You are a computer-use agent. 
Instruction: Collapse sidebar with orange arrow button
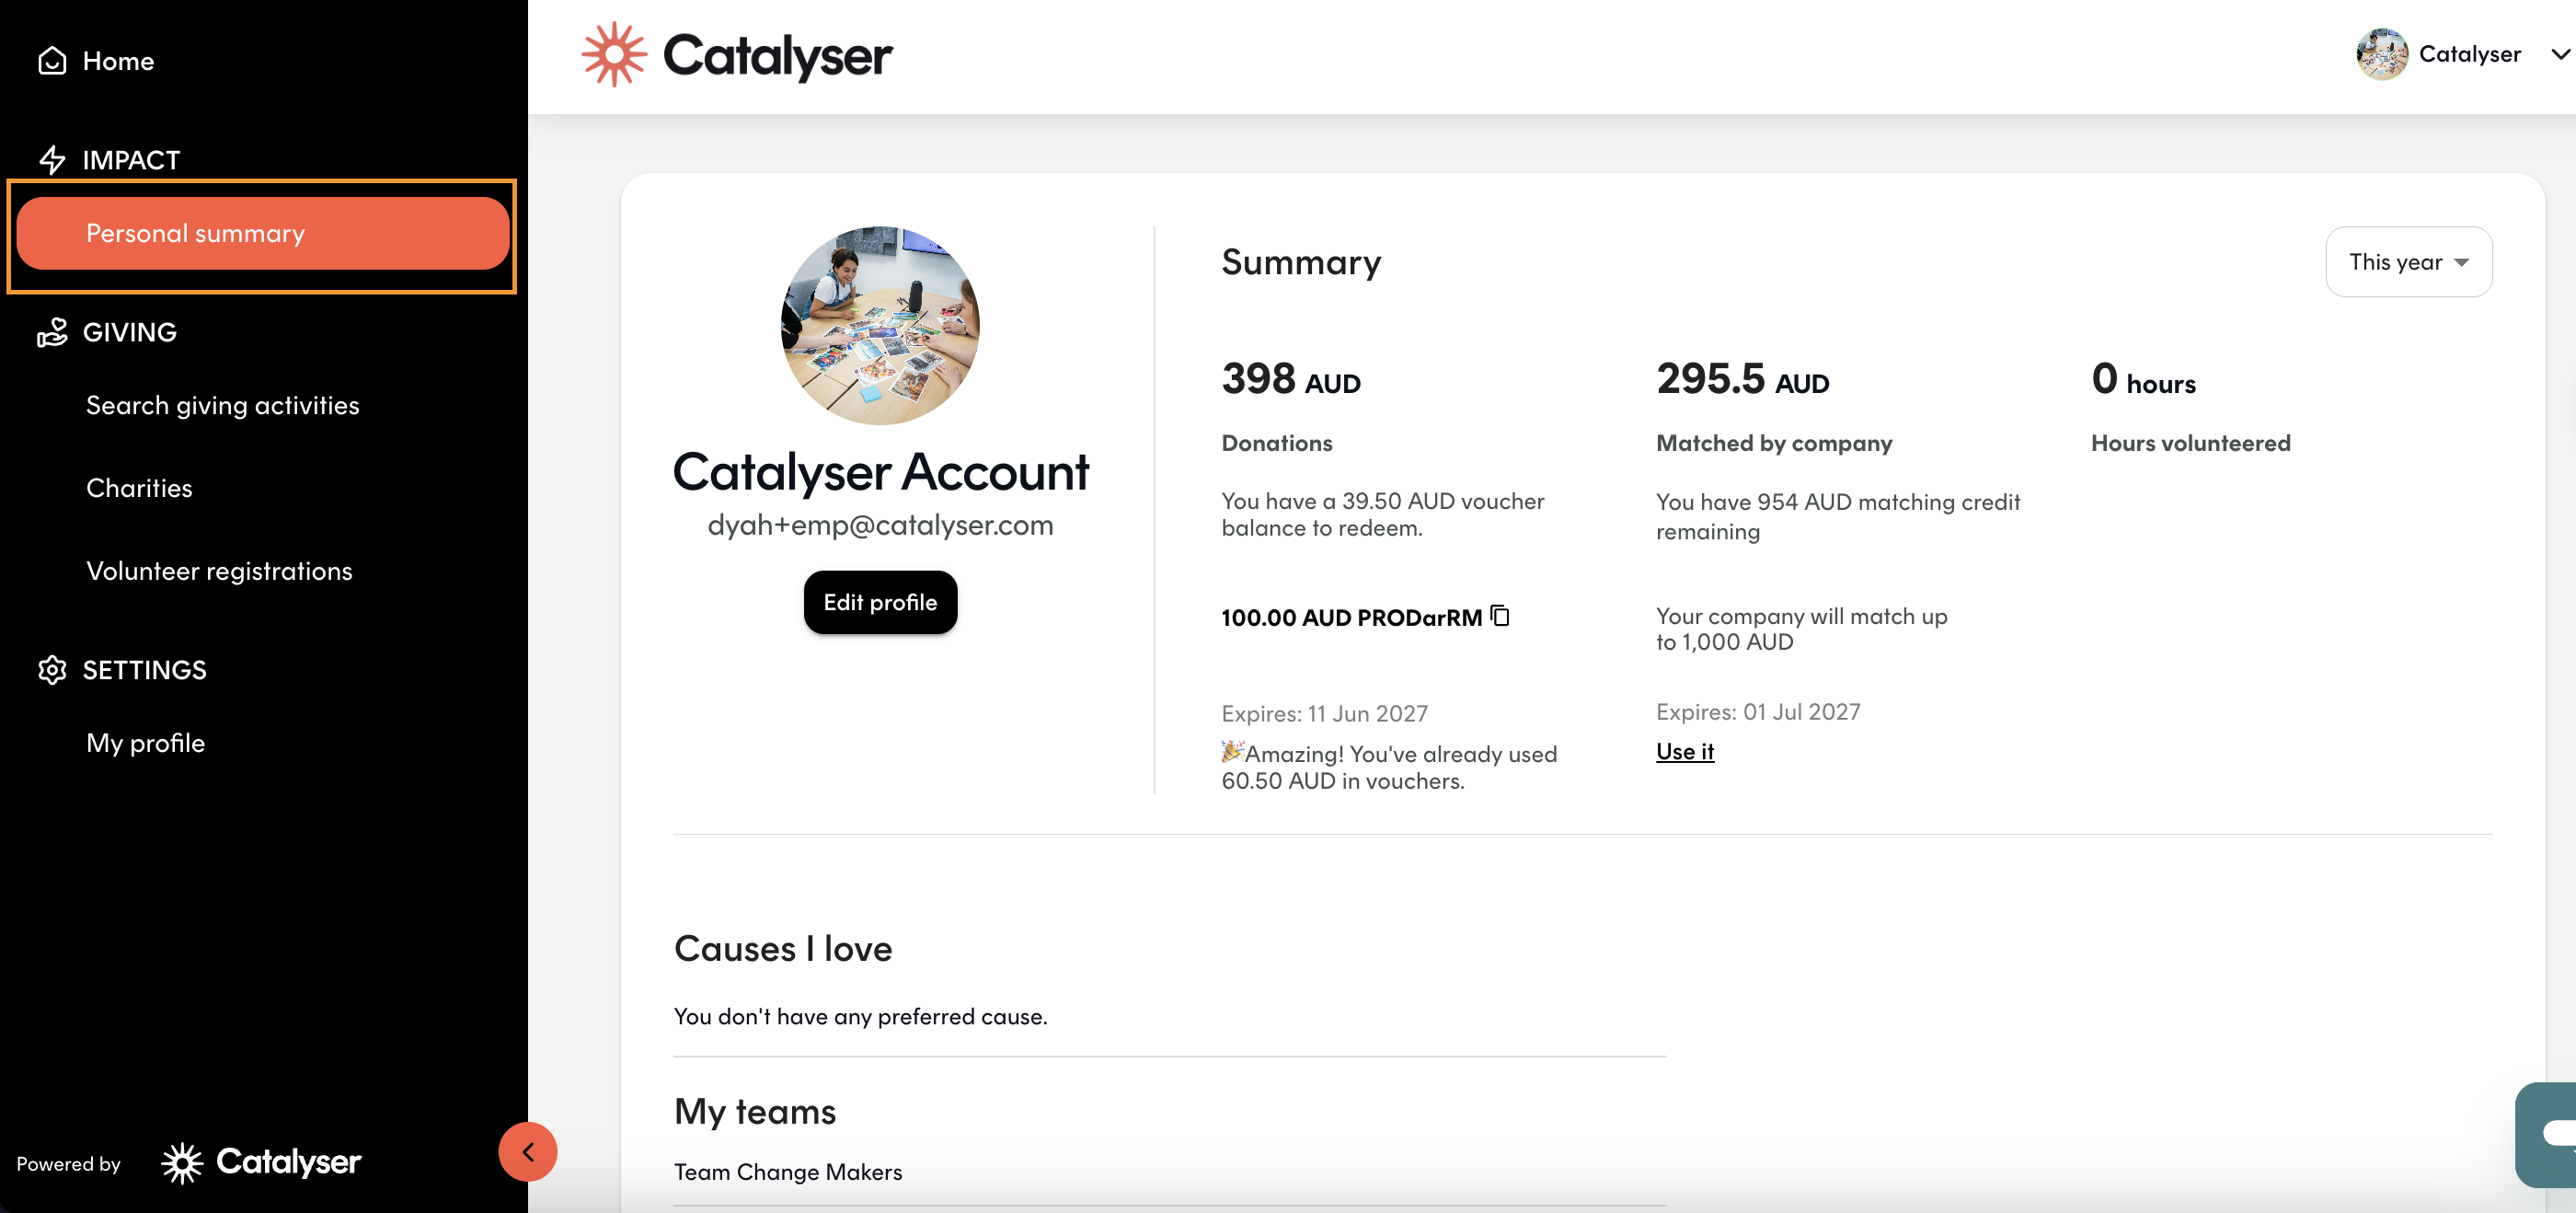click(528, 1152)
